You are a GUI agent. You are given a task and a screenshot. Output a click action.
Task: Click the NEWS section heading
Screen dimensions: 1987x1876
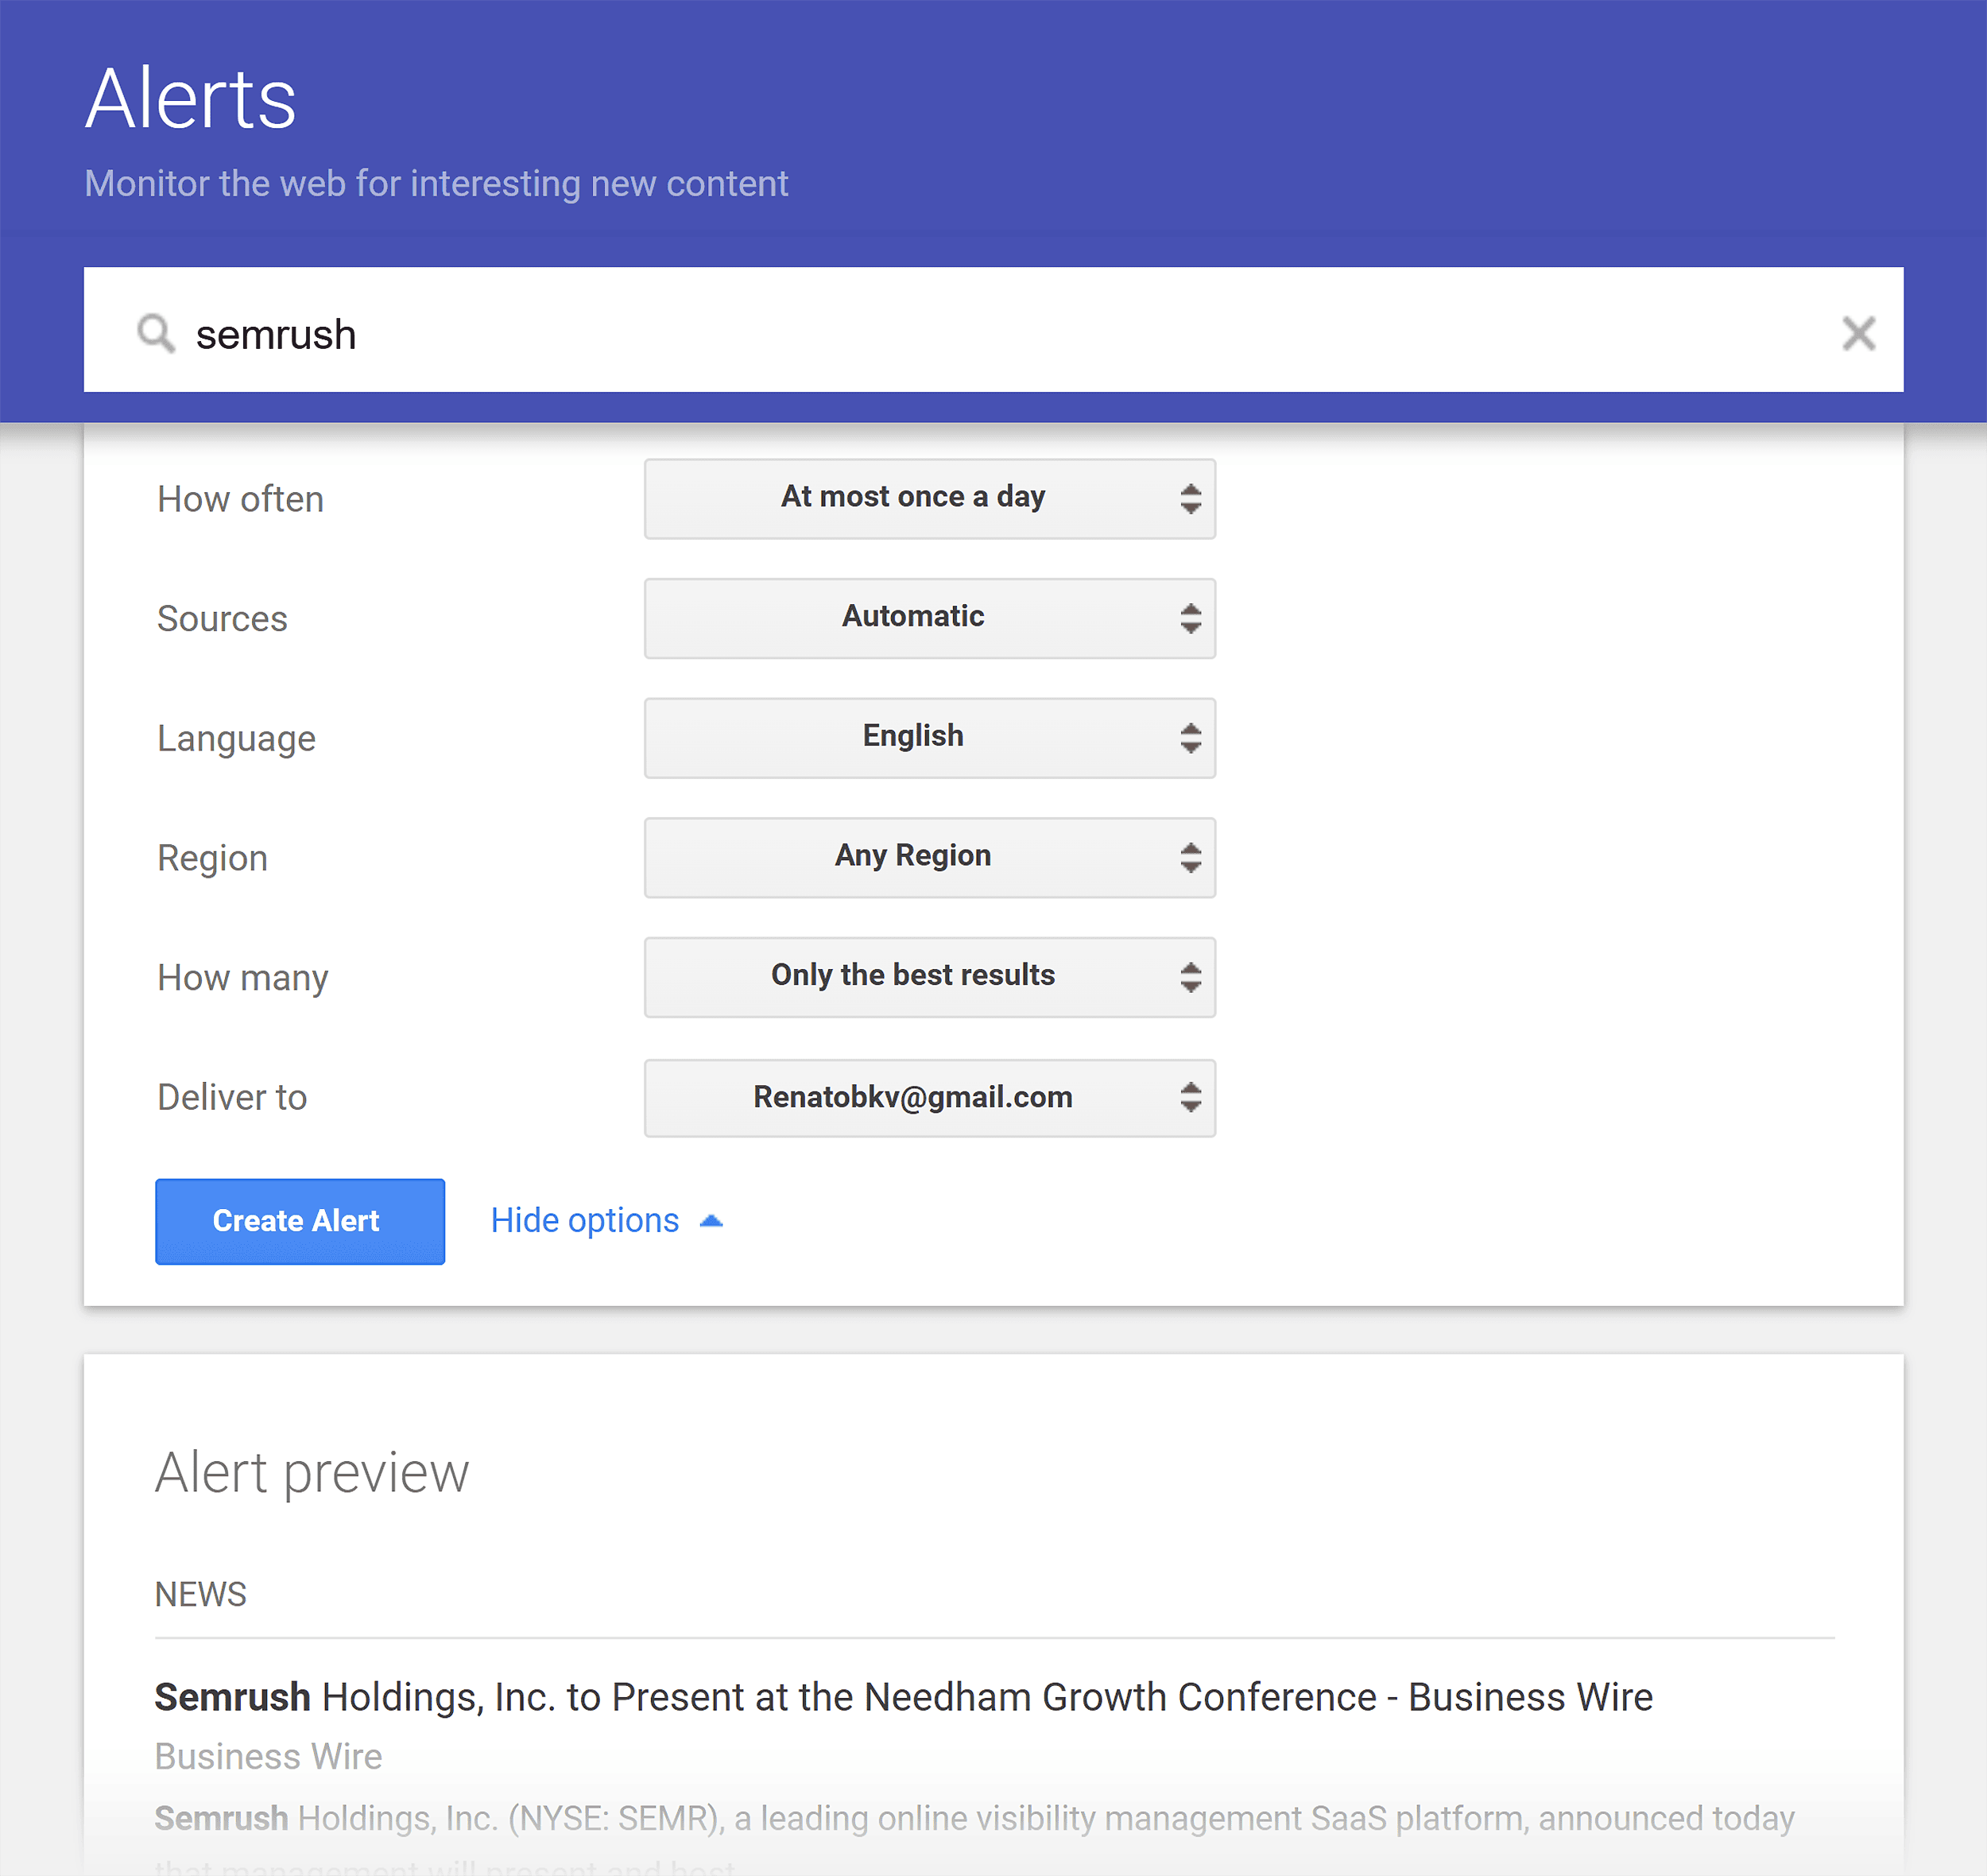(200, 1594)
